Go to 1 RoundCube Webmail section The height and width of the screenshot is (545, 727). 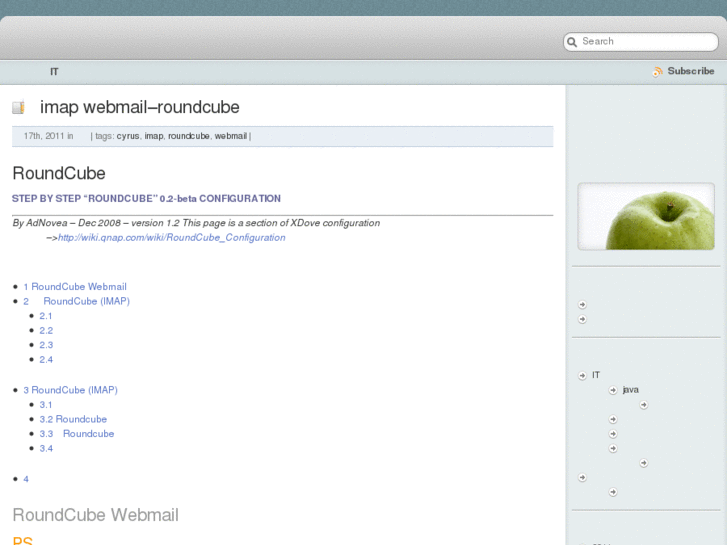click(x=75, y=287)
